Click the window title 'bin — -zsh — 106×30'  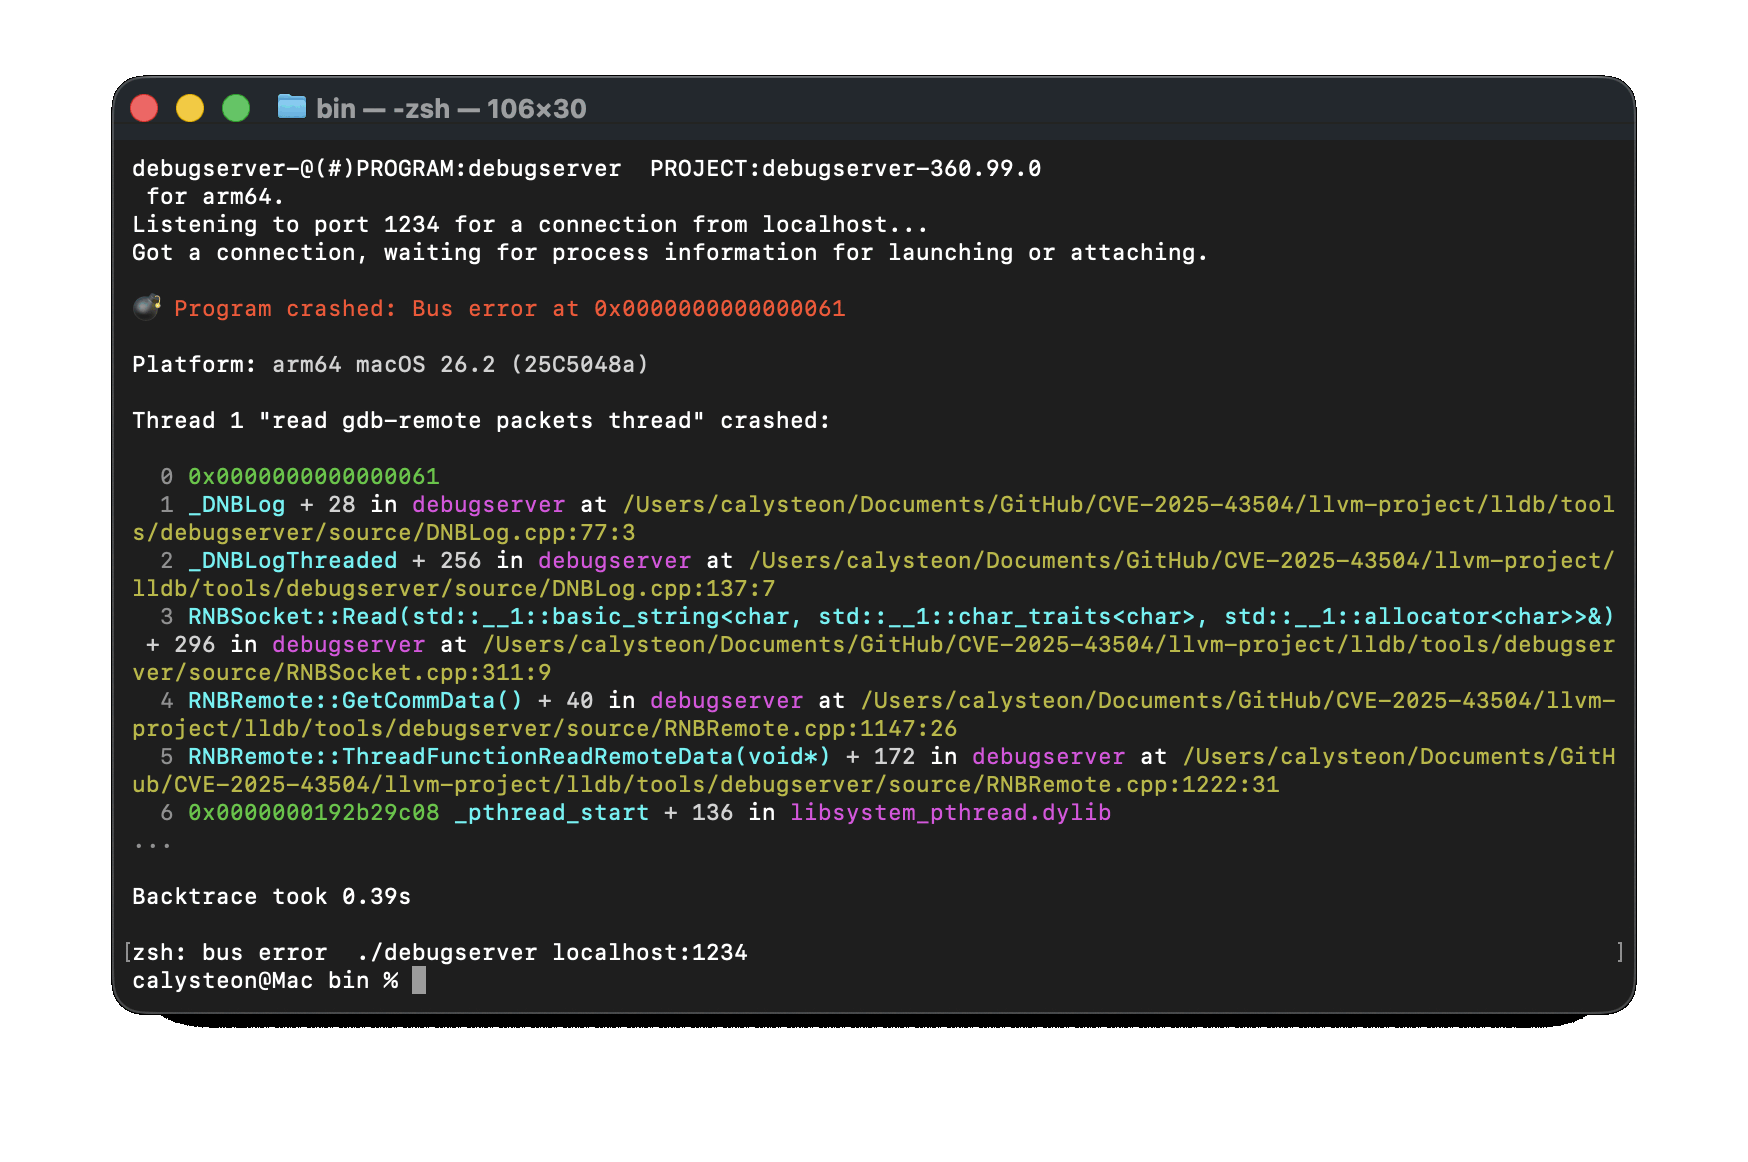coord(451,108)
